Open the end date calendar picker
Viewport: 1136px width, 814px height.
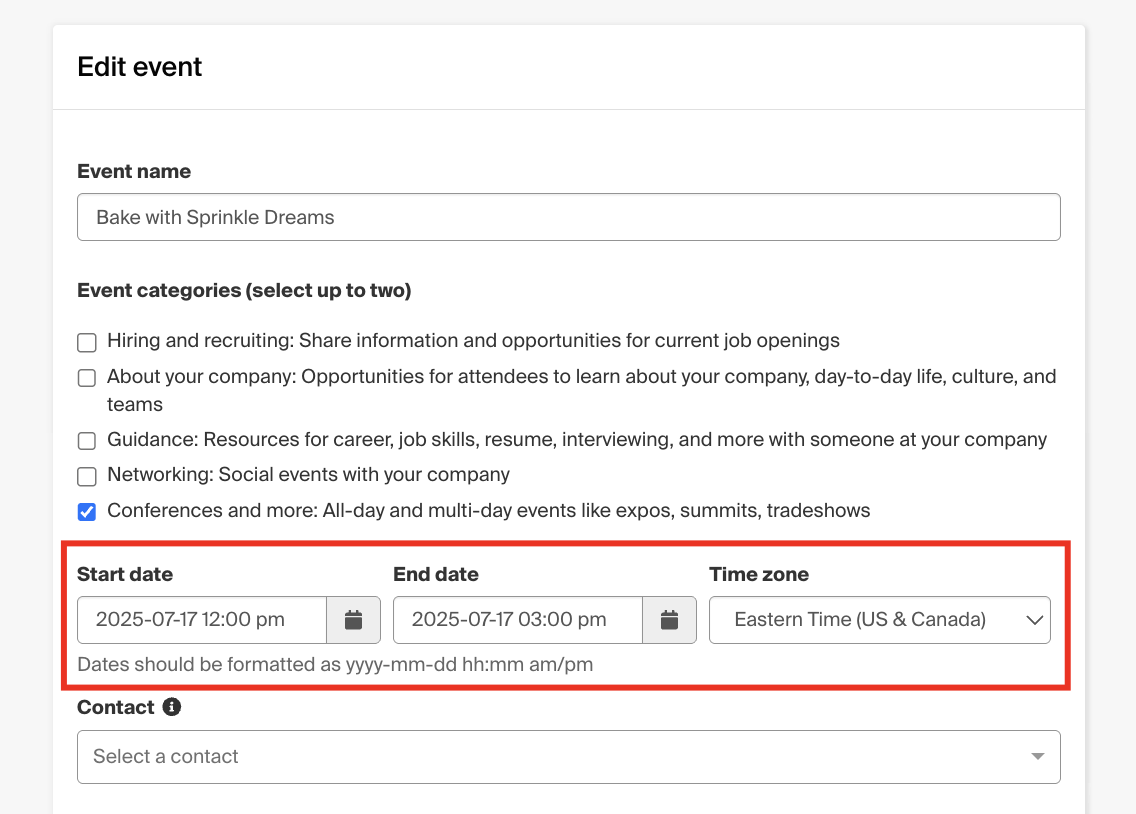(670, 620)
